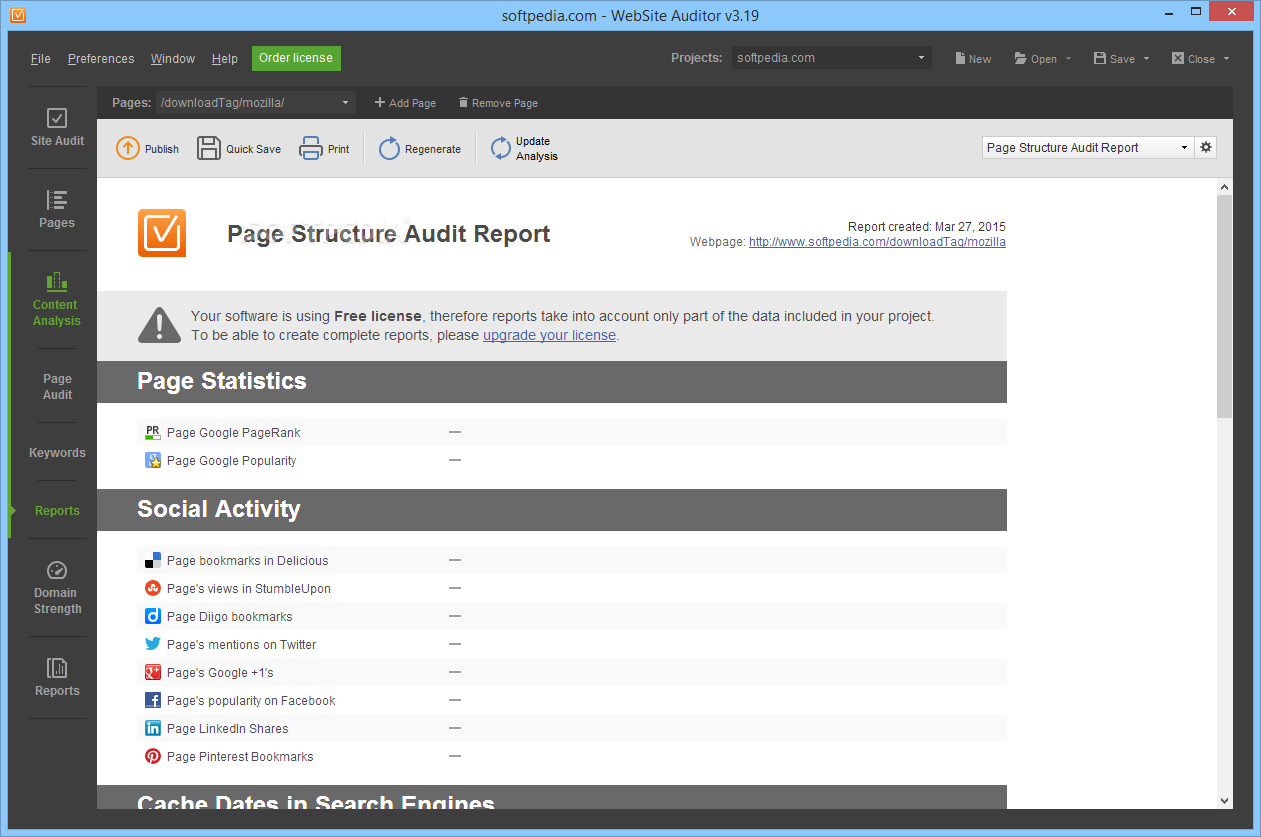Click the Twitter mentions icon

point(153,644)
